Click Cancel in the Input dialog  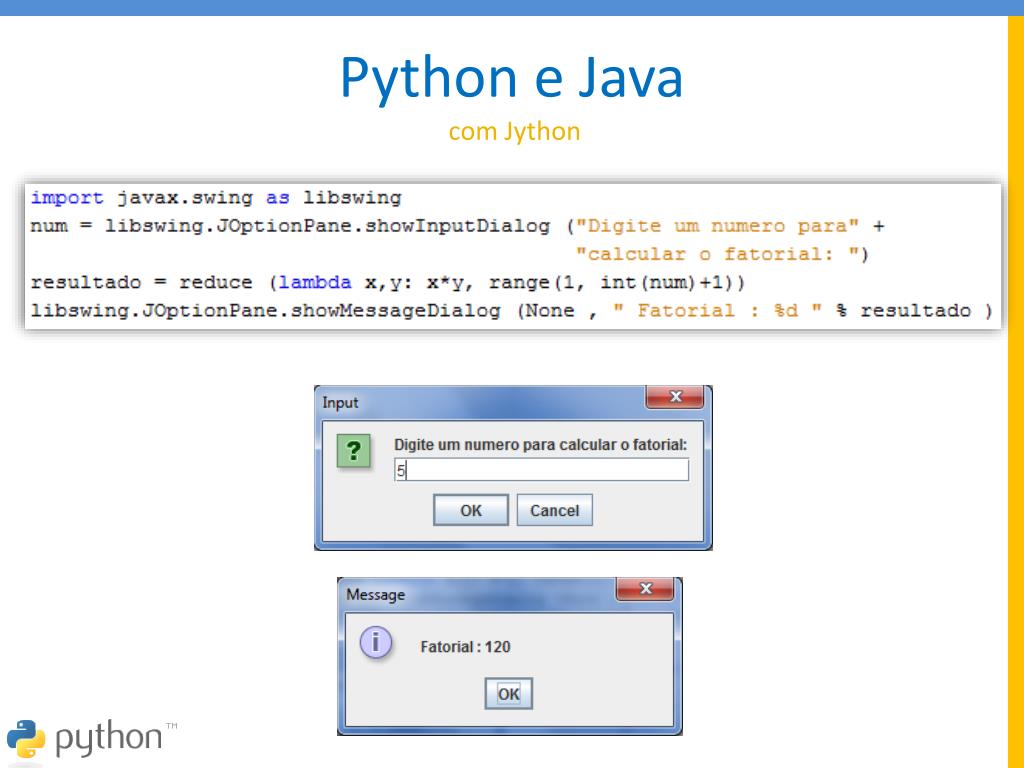tap(554, 510)
